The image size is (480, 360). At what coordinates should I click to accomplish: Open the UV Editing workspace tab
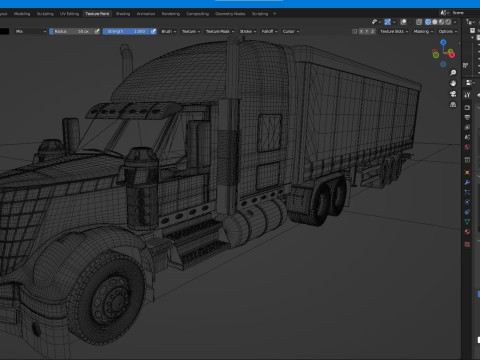[69, 14]
